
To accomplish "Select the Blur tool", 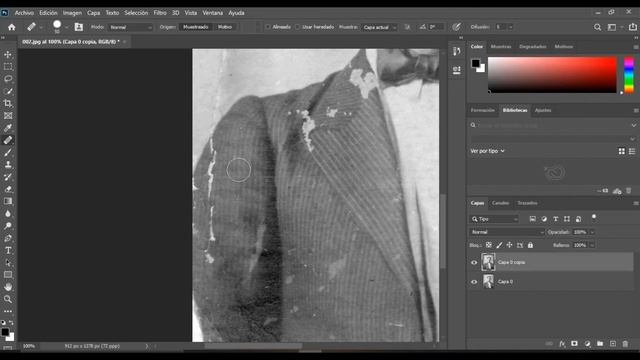I will coord(8,213).
